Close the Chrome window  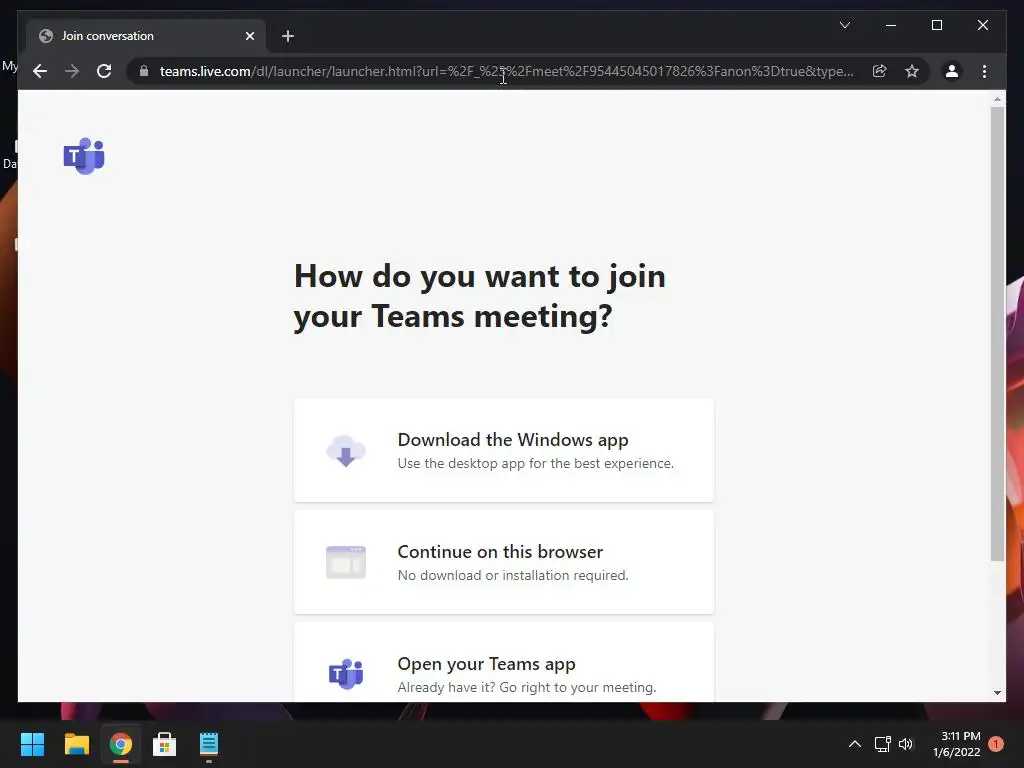(x=982, y=25)
